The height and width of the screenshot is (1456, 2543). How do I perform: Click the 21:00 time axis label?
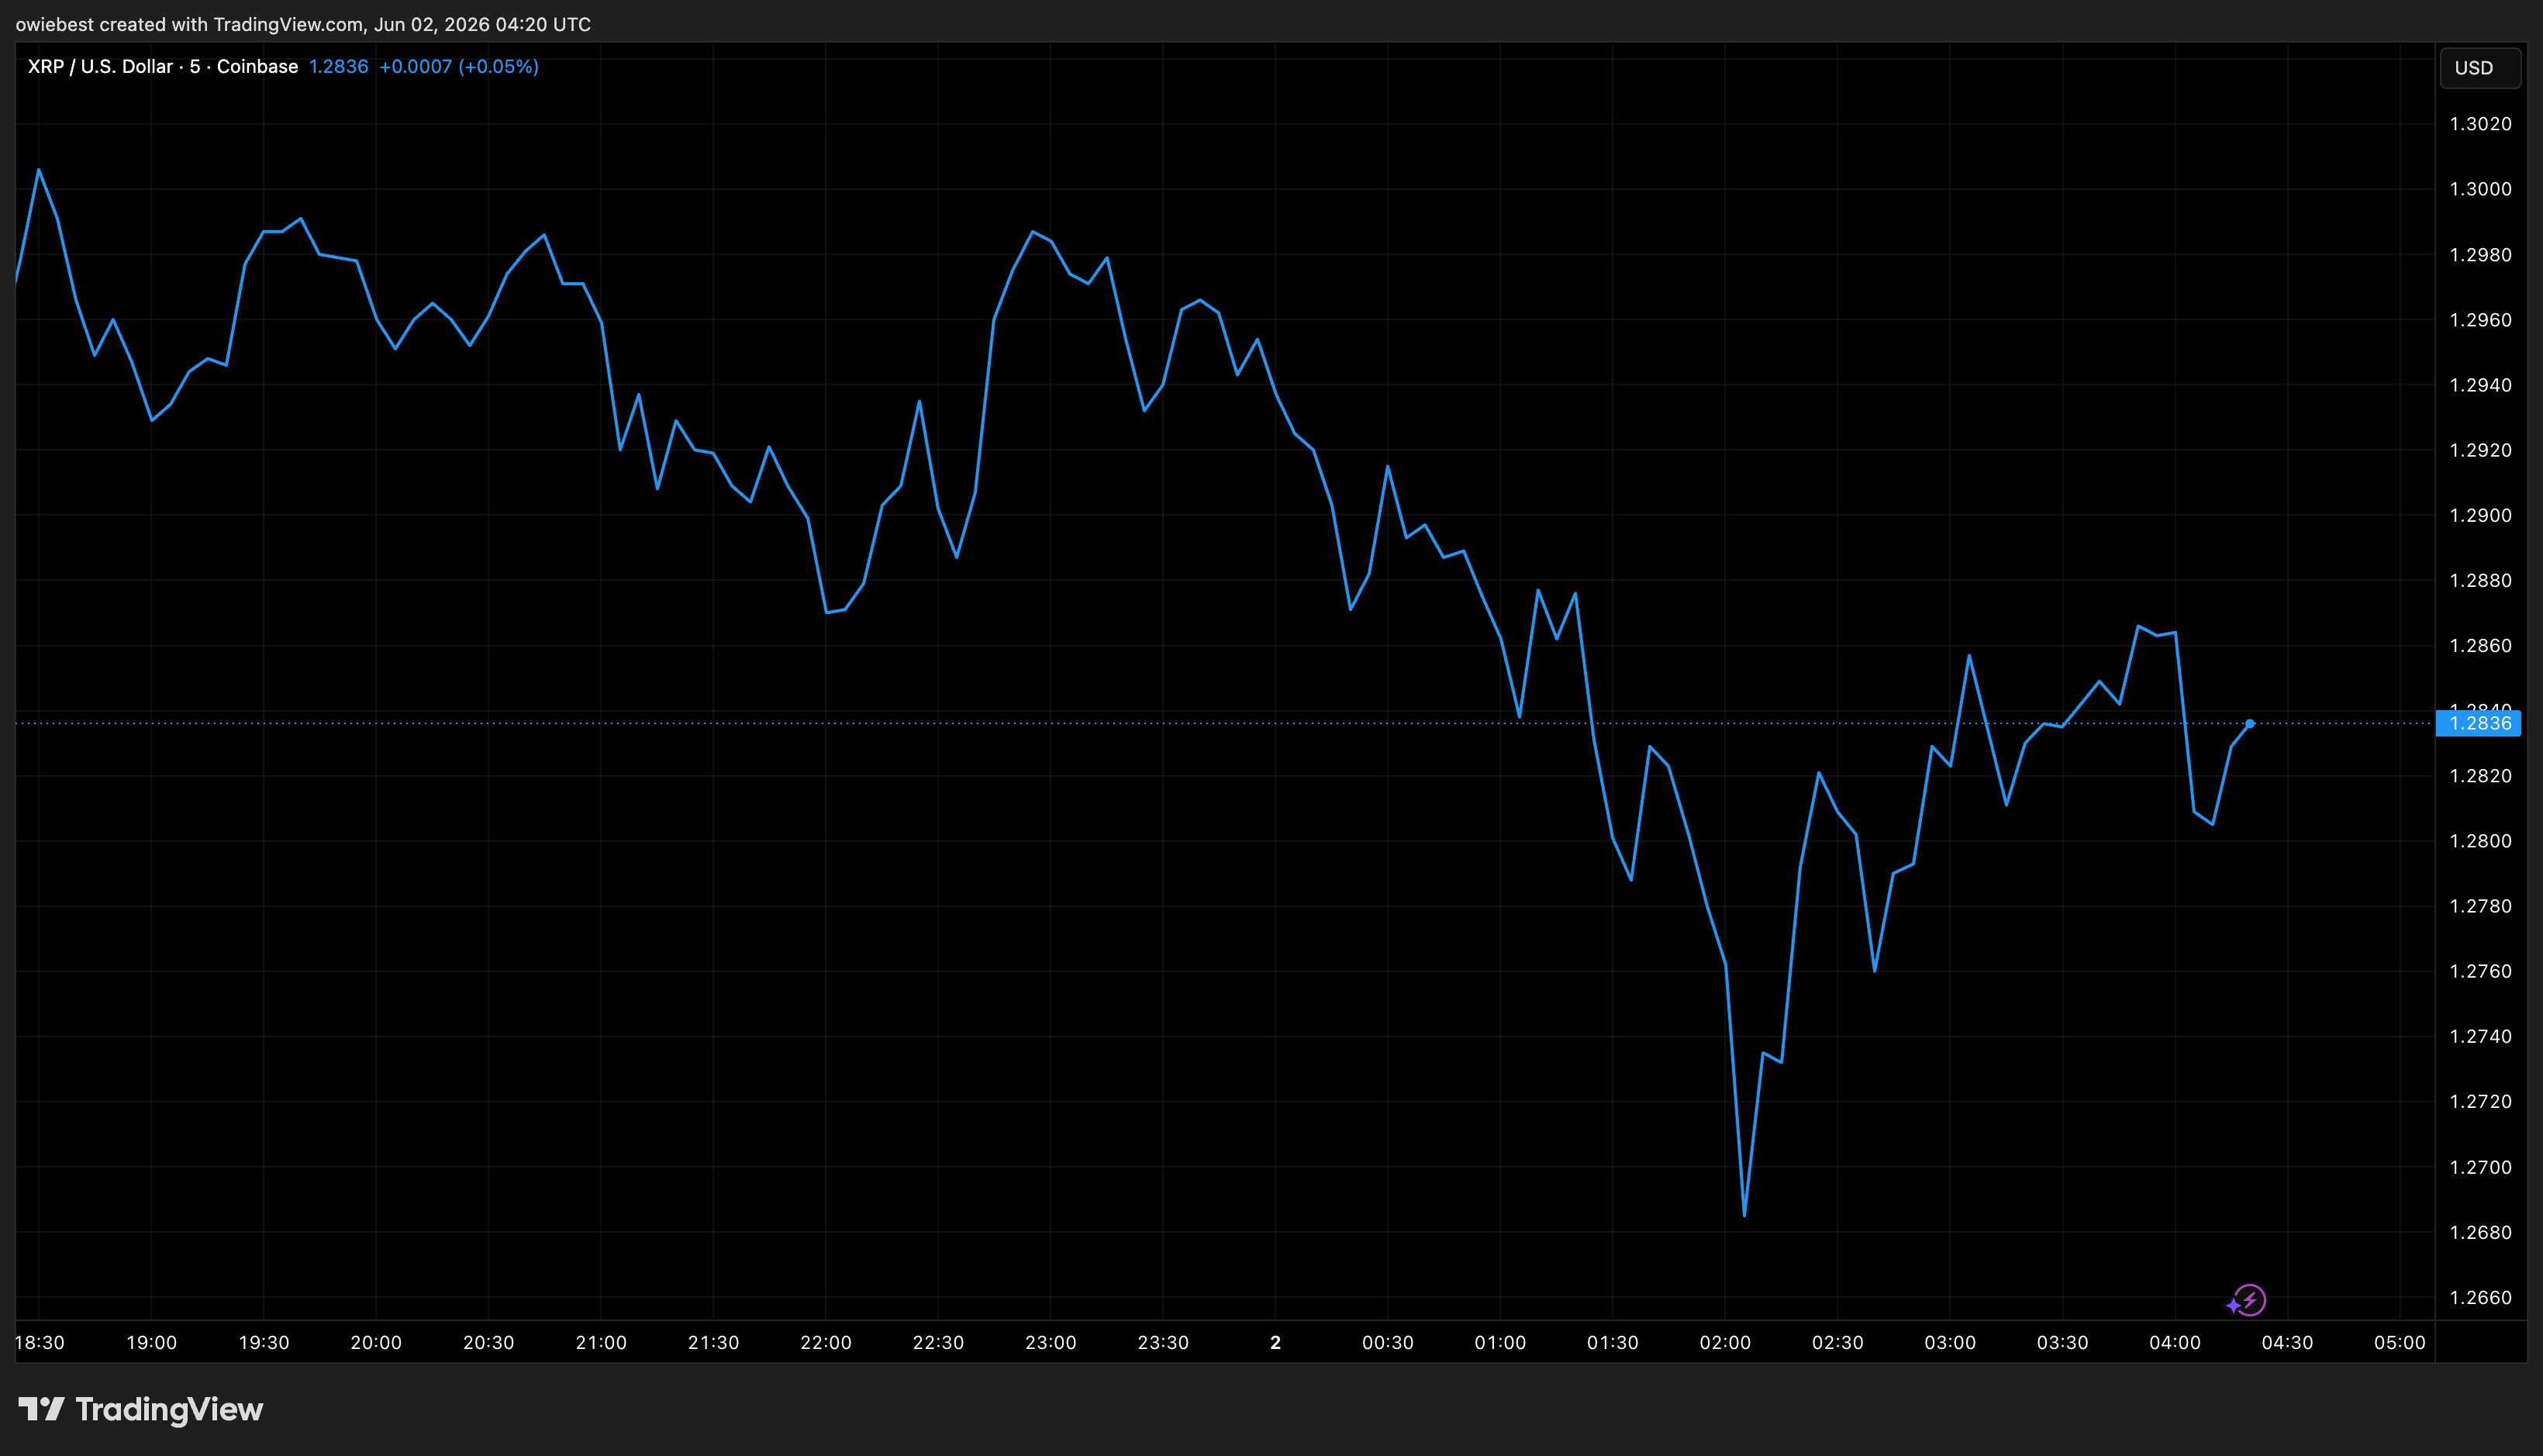coord(601,1342)
